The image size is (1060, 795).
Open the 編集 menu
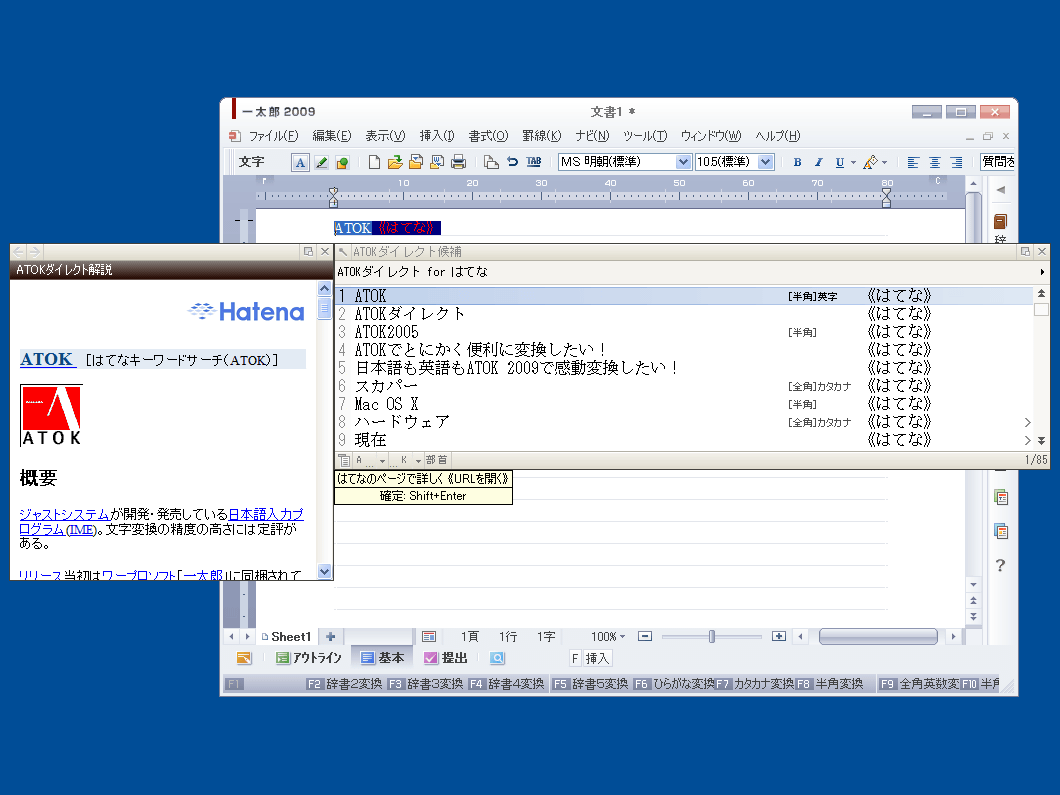pos(331,136)
